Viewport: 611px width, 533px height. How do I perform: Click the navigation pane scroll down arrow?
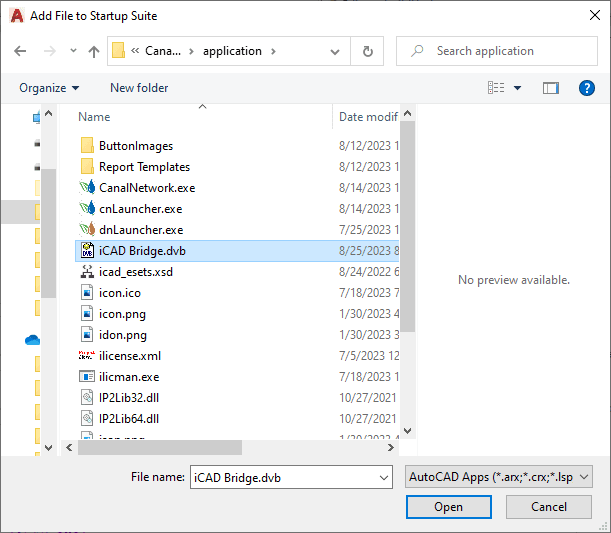49,448
